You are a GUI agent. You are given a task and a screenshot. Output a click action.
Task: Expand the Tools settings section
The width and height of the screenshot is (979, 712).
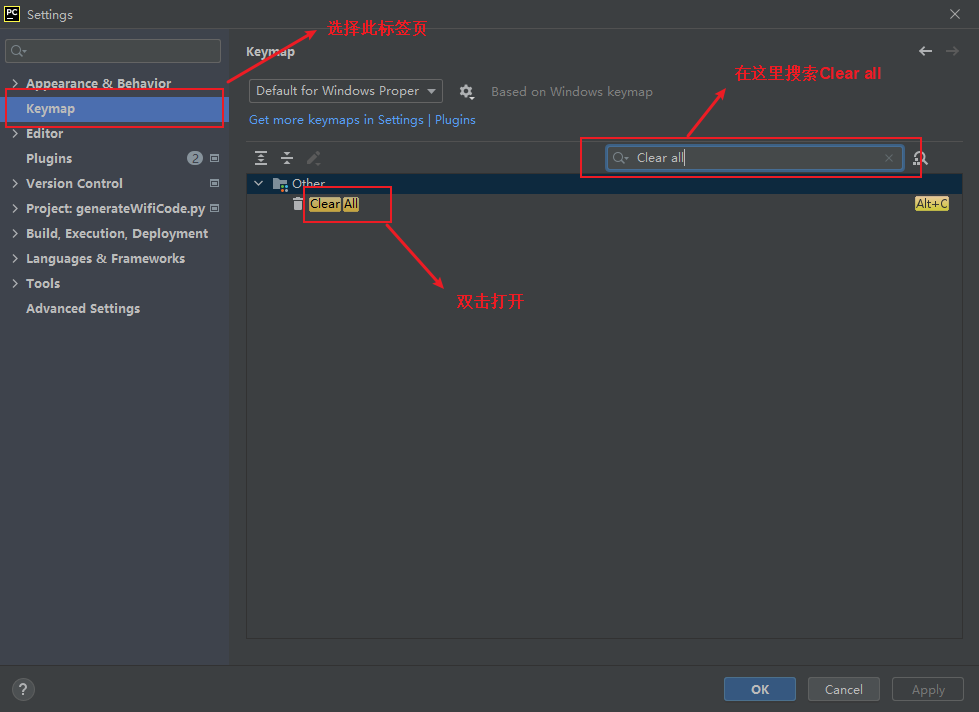14,283
